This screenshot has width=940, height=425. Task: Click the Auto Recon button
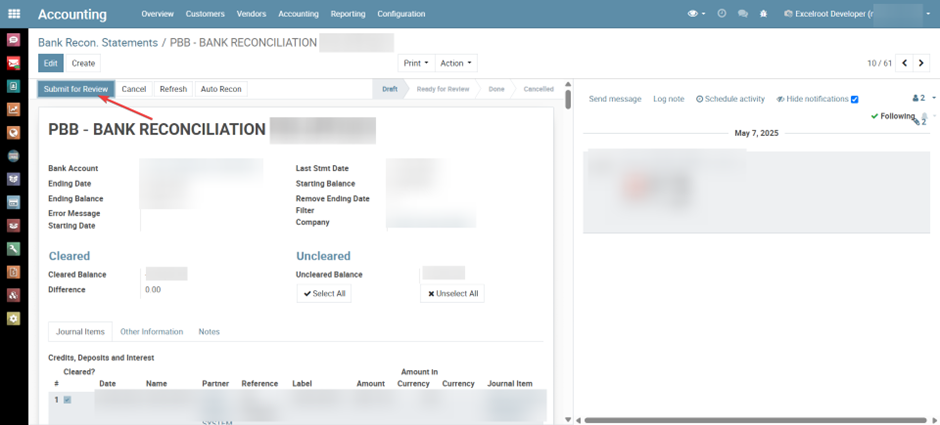tap(221, 89)
